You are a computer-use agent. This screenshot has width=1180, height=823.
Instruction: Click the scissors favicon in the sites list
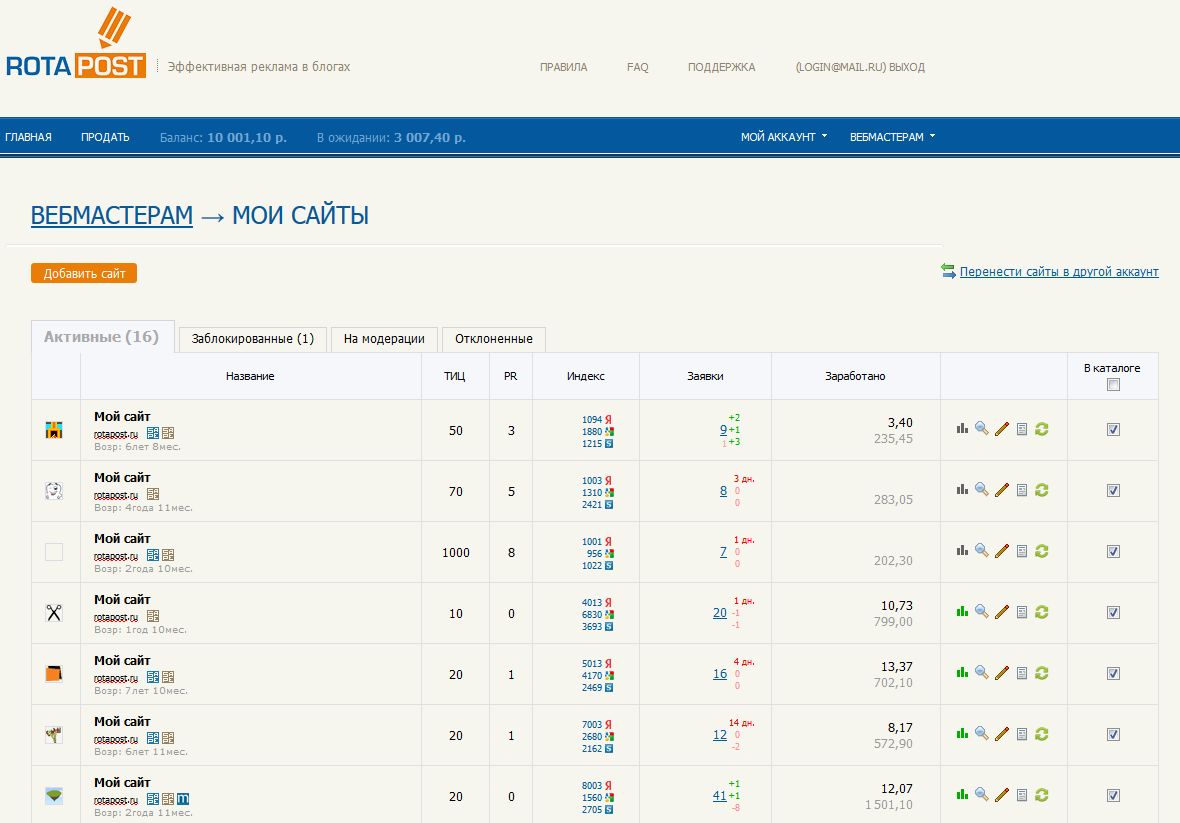click(54, 613)
